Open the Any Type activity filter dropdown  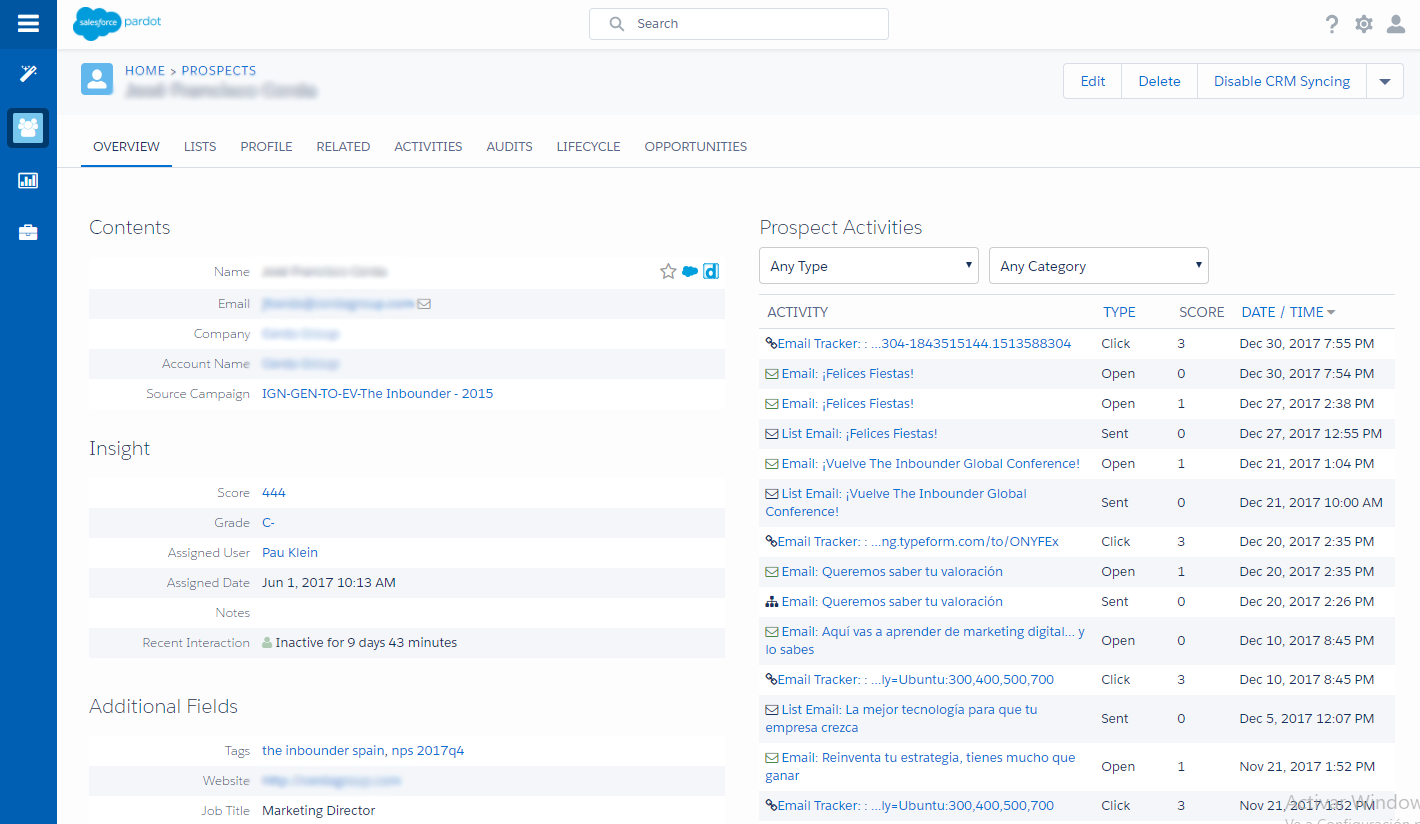[x=868, y=265]
